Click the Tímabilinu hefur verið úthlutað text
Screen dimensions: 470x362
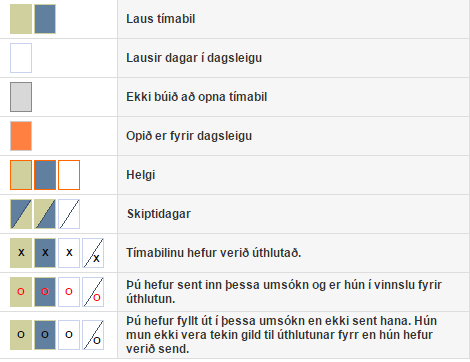click(214, 253)
